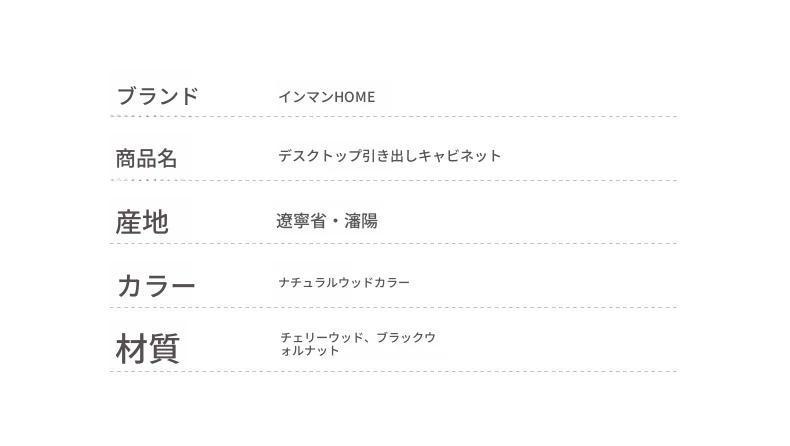Click dashed separator under 産地 row
This screenshot has height=446, width=790.
[x=393, y=243]
